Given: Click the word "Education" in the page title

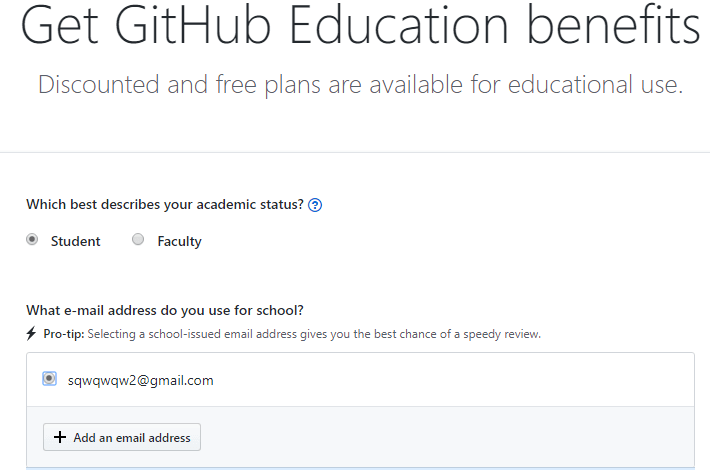Looking at the screenshot, I should tap(398, 25).
